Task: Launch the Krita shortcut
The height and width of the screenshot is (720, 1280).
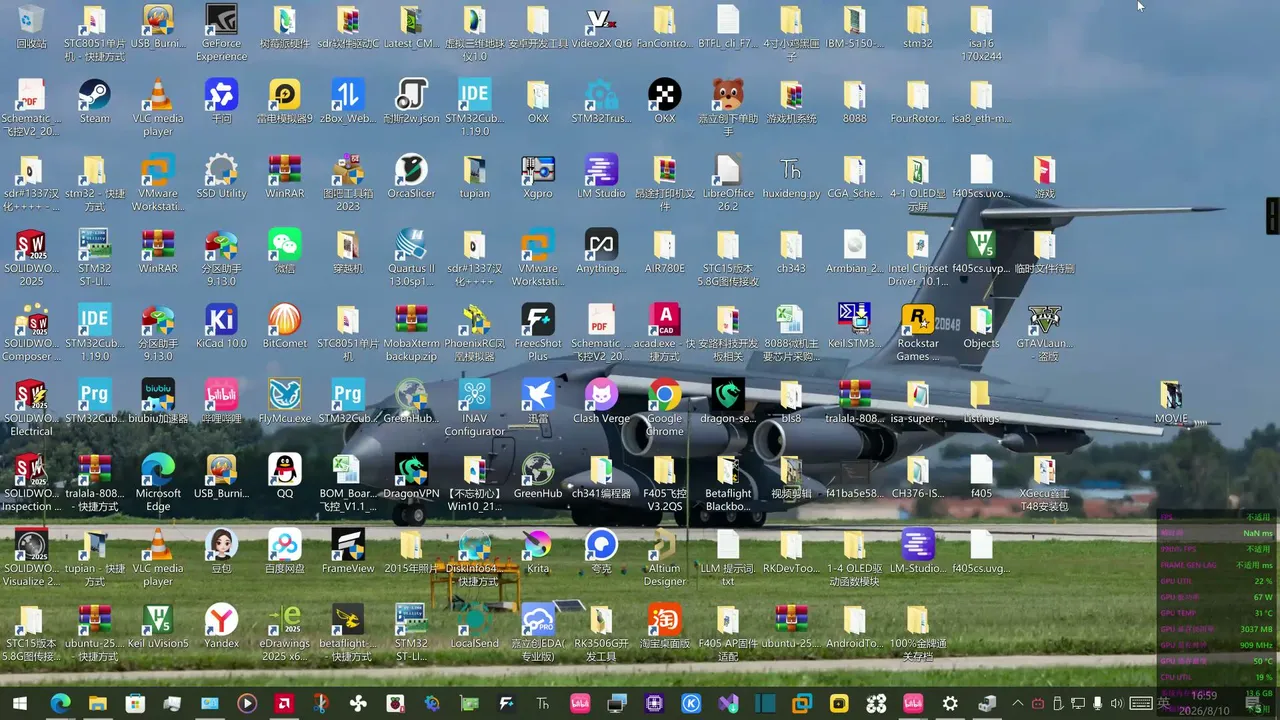Action: click(x=538, y=552)
